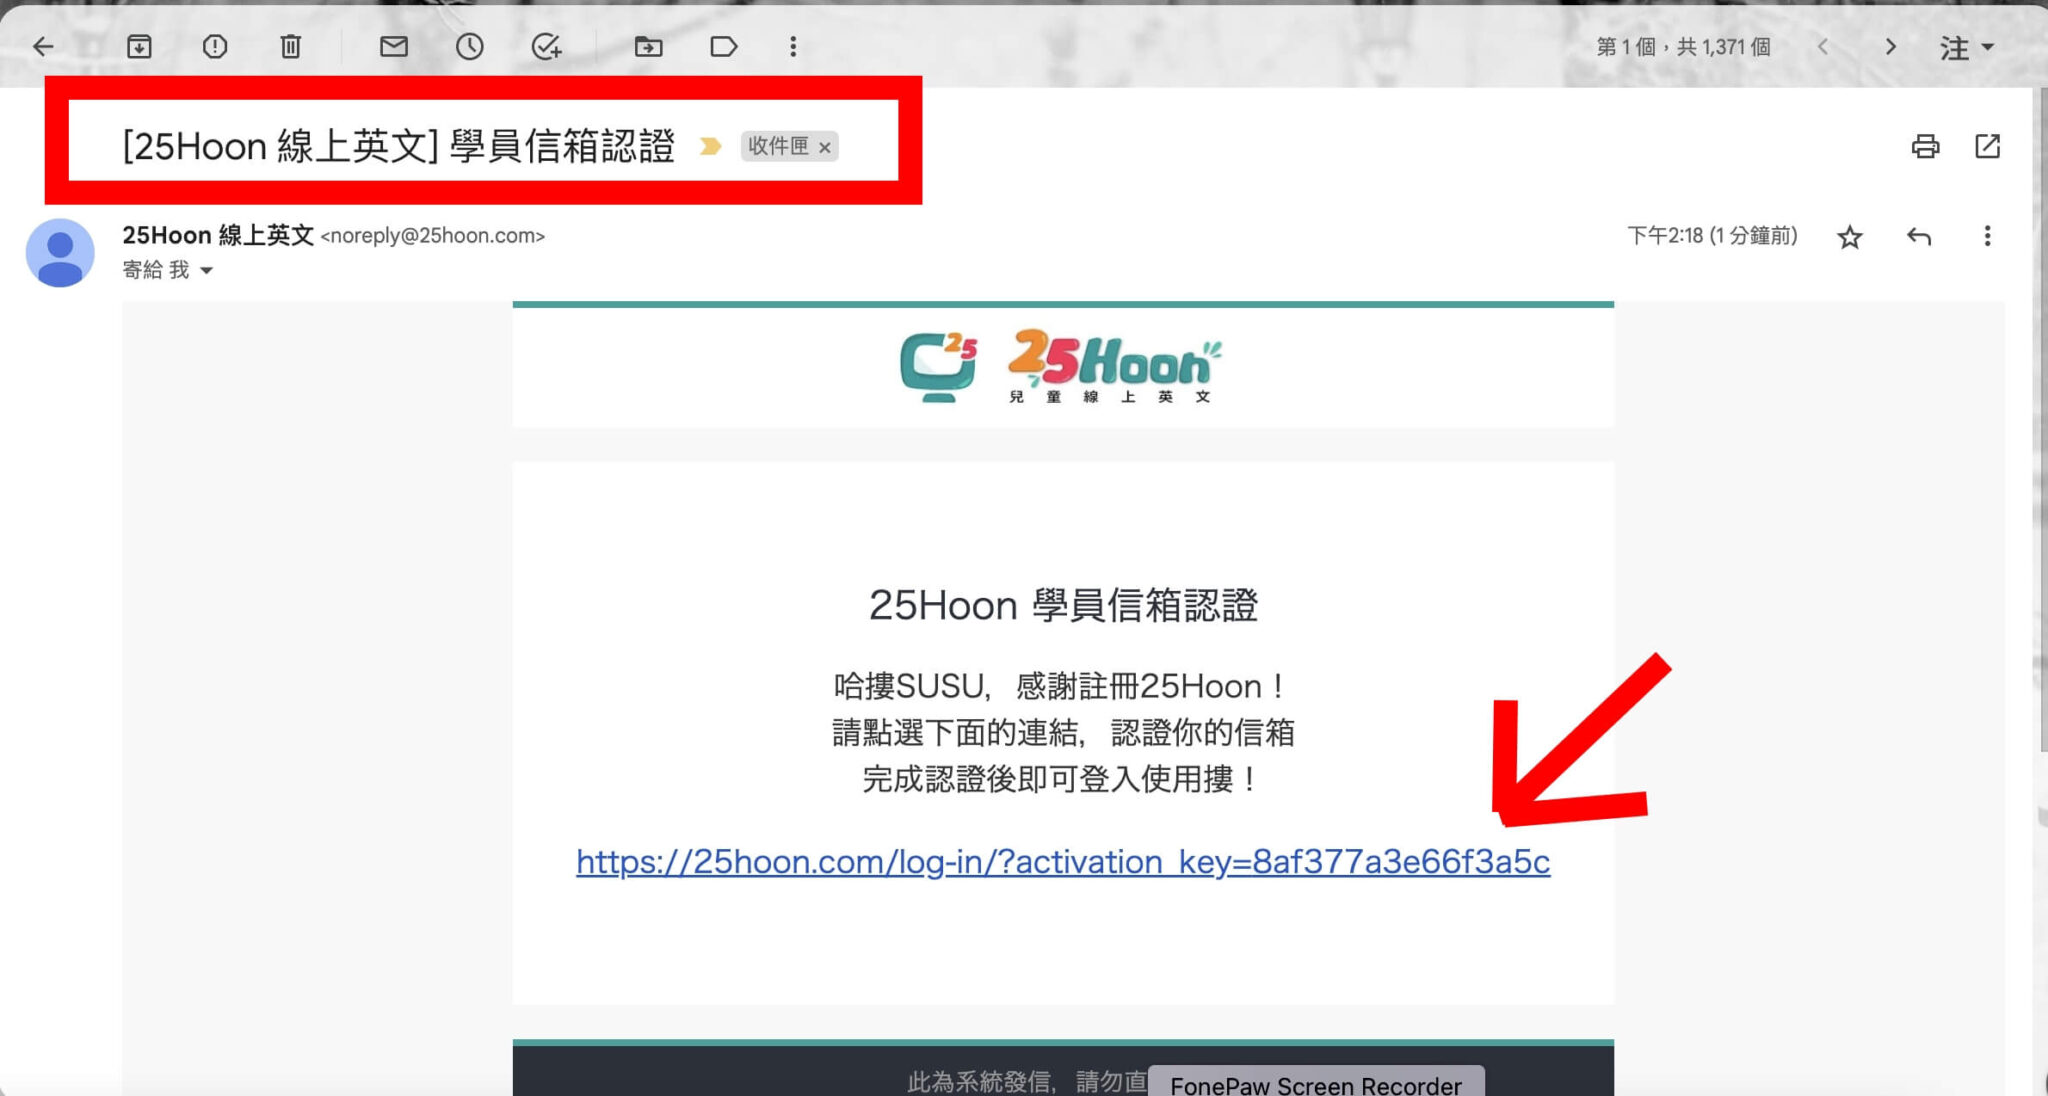Move email to a folder
This screenshot has width=2048, height=1096.
tap(648, 46)
